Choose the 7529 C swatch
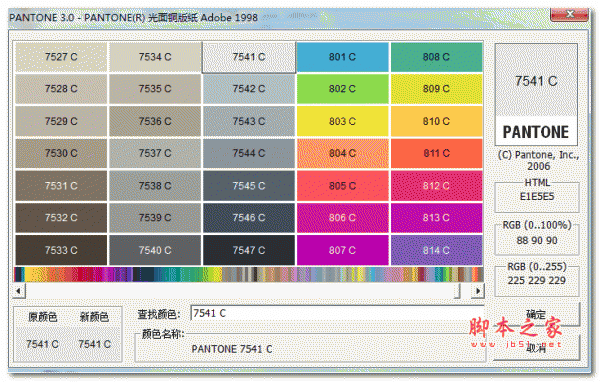 tap(61, 121)
